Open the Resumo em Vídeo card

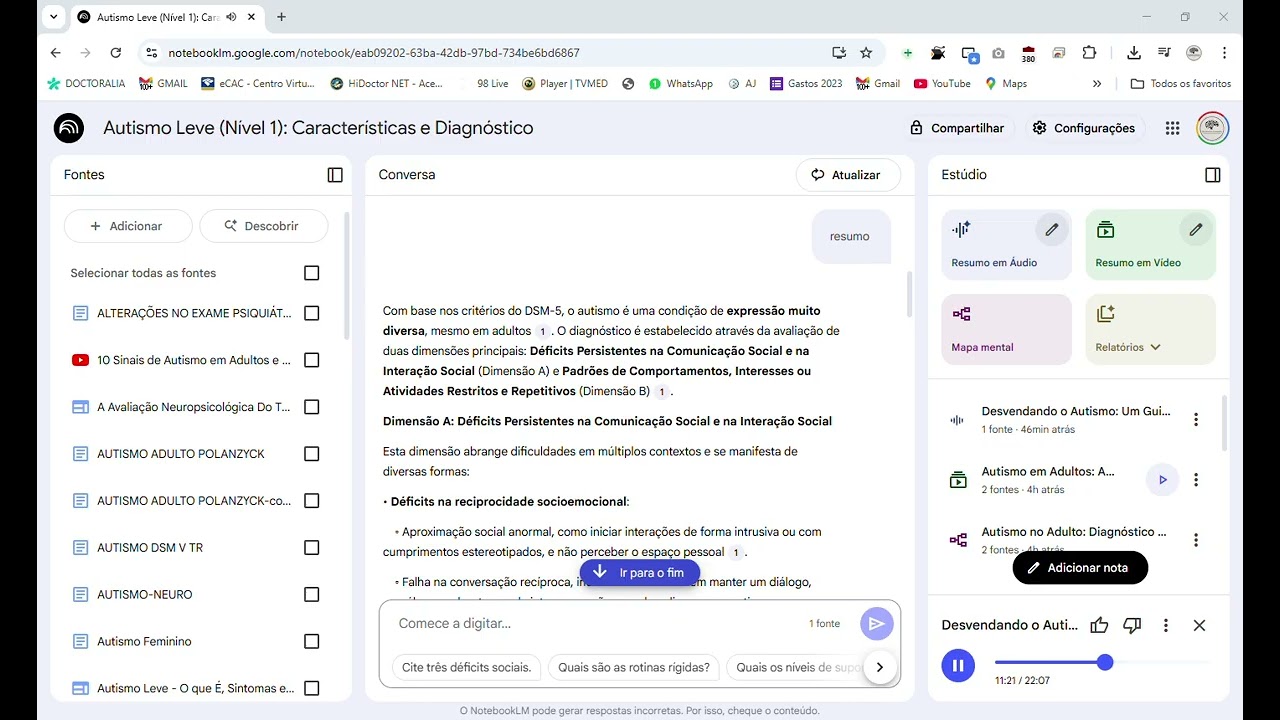coord(1150,245)
